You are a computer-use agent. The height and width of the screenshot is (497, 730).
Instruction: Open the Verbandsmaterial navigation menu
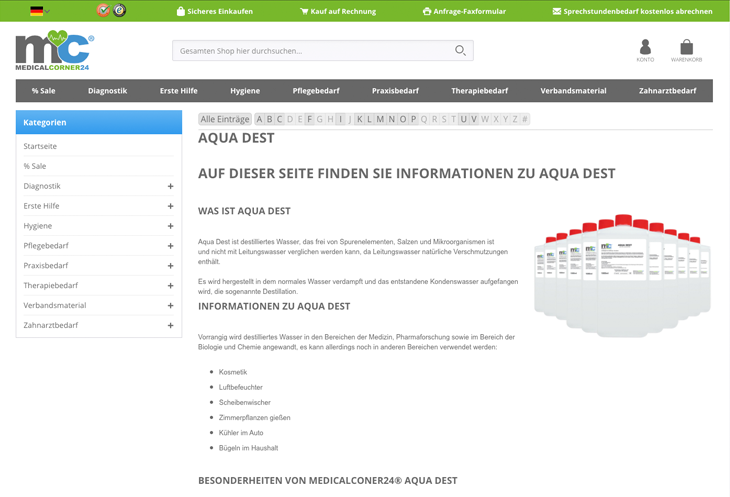pos(573,91)
